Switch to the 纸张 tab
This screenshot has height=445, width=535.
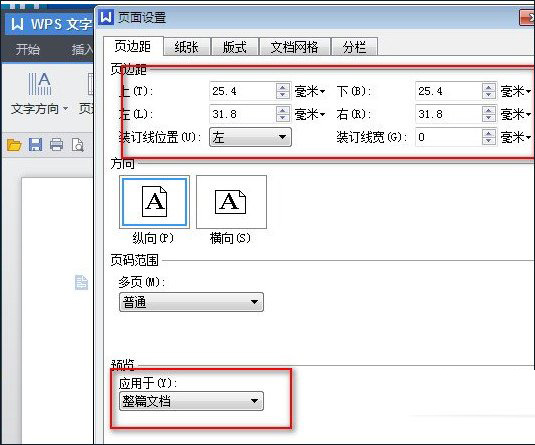pos(187,47)
